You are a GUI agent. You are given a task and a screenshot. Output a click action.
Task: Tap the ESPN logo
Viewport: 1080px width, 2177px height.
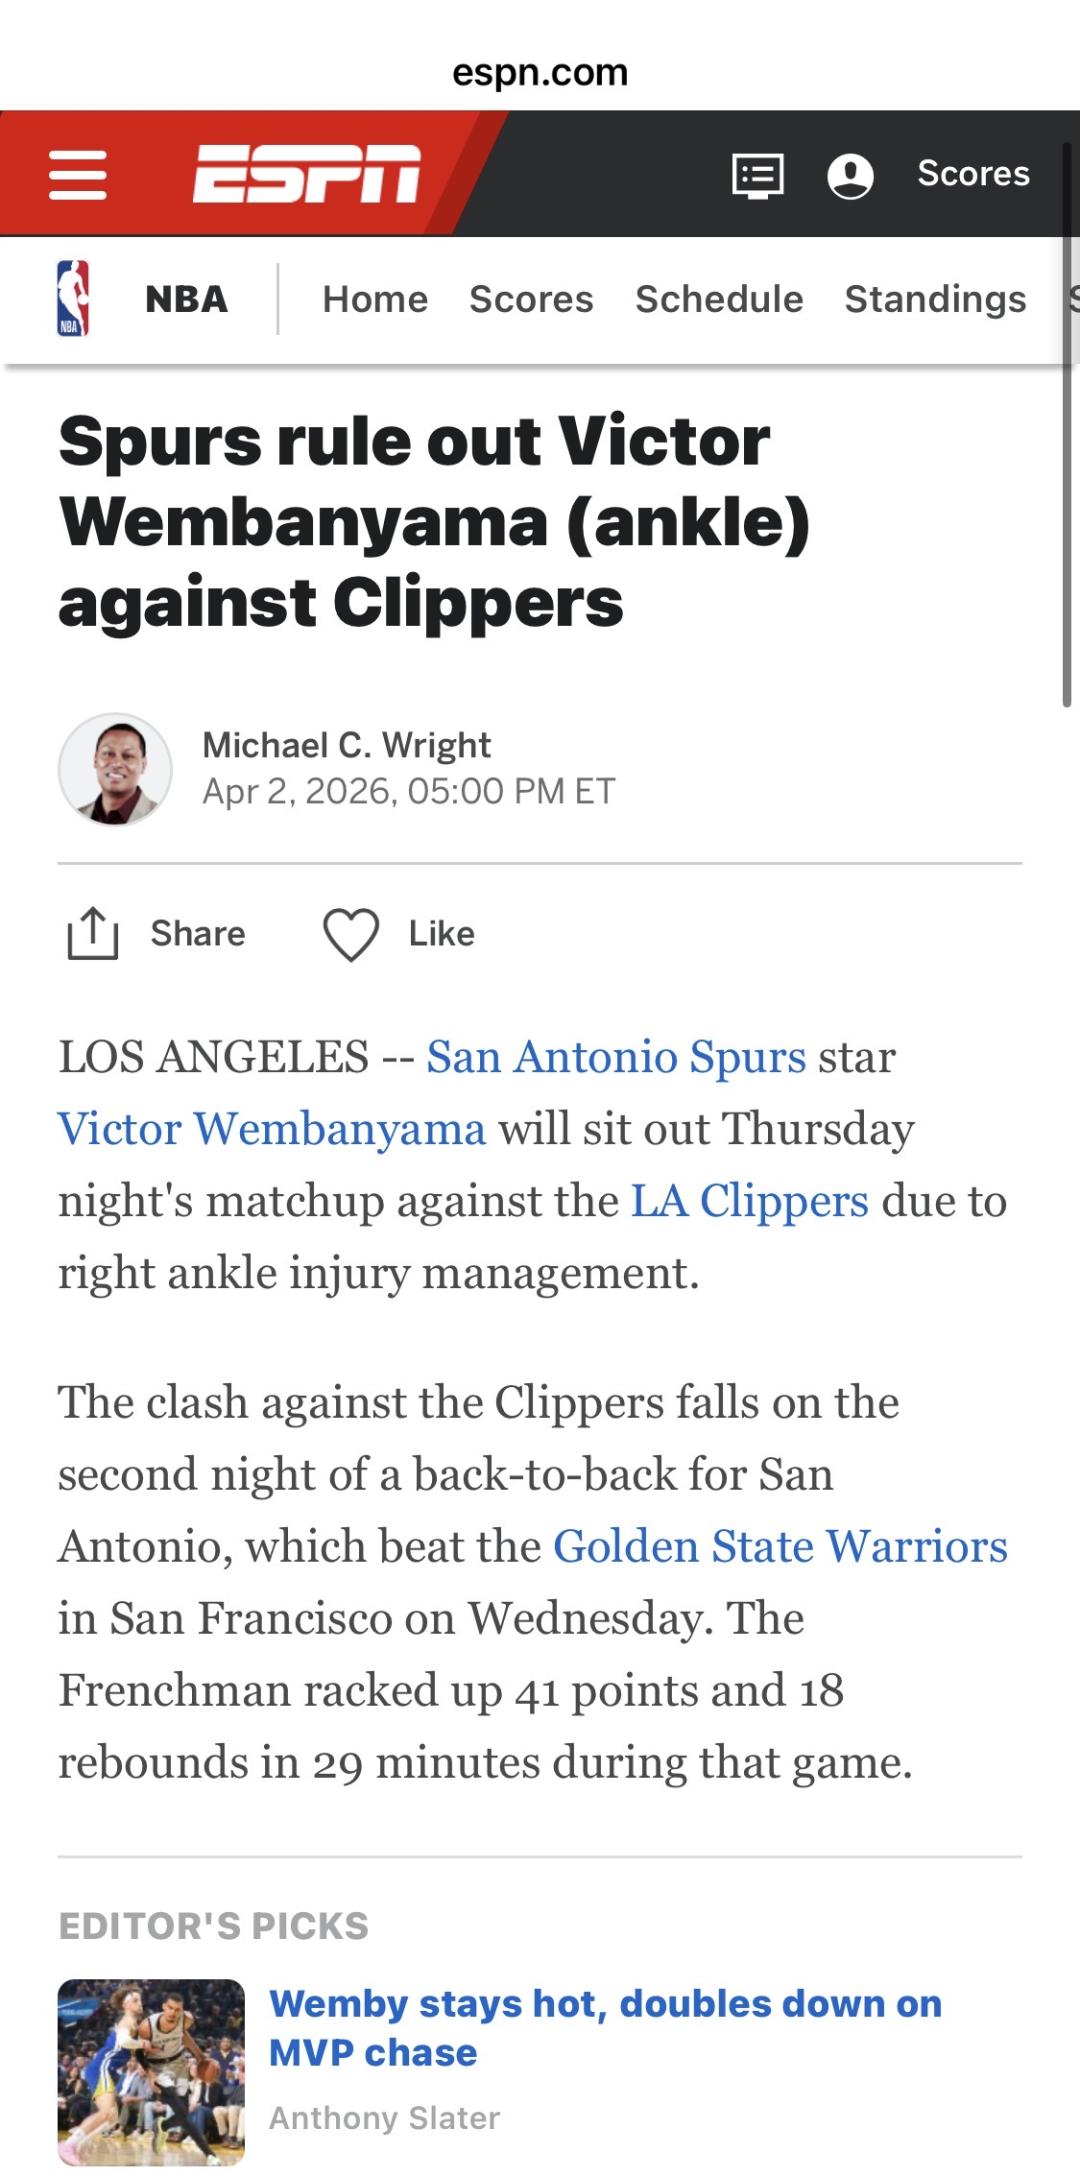click(307, 174)
